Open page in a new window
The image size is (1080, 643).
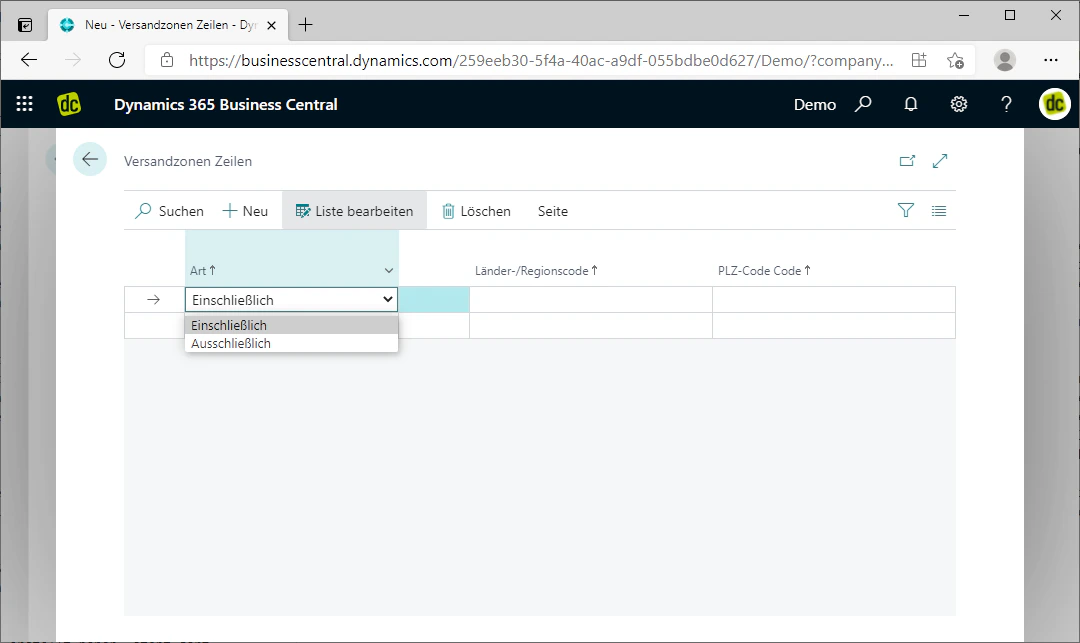point(907,160)
